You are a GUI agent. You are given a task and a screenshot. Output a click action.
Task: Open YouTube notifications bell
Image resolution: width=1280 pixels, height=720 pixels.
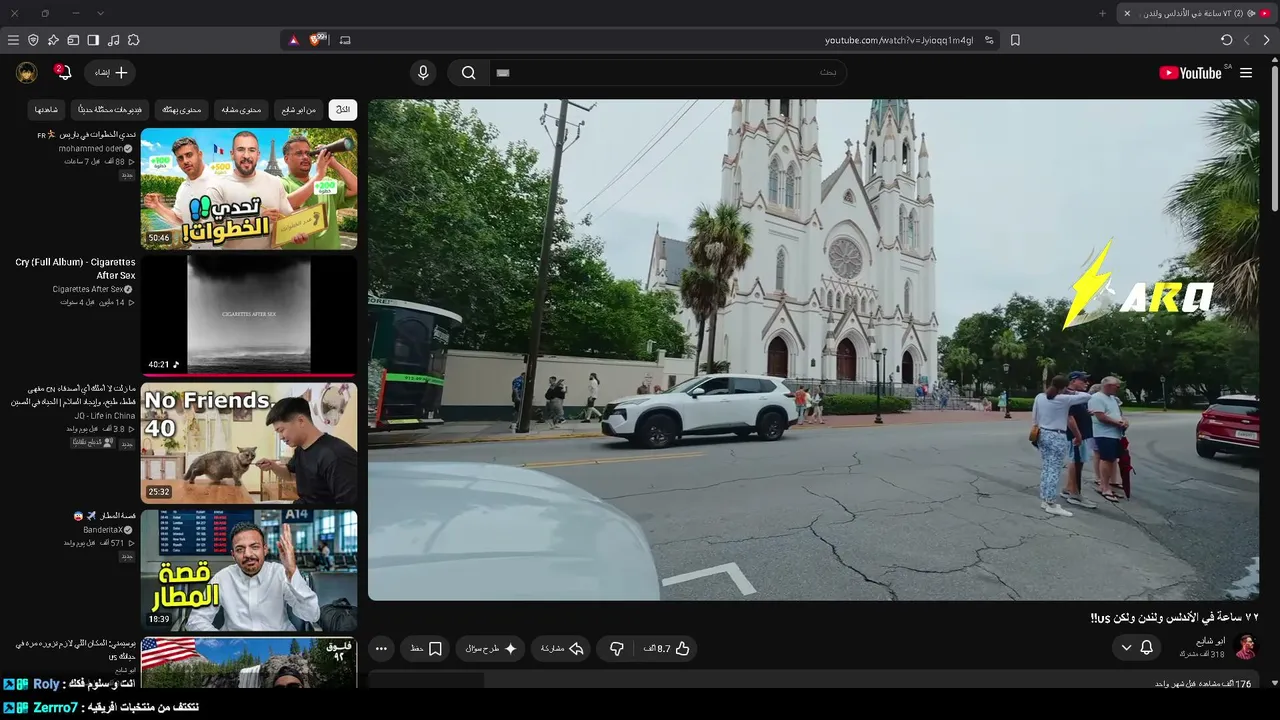pyautogui.click(x=62, y=73)
